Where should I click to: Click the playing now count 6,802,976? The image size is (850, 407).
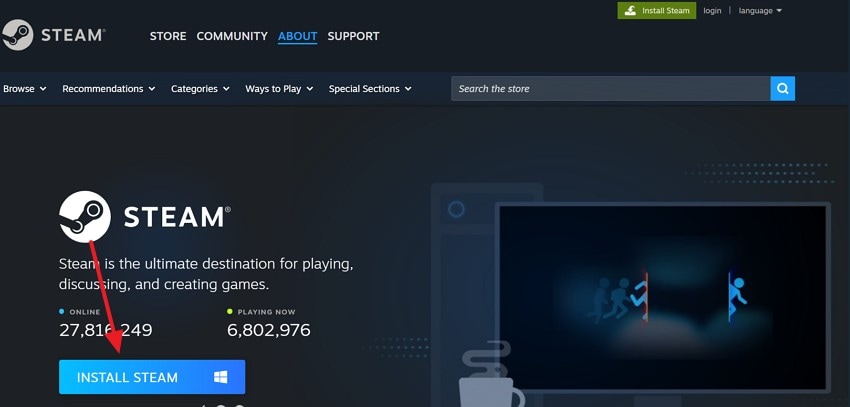tap(268, 330)
